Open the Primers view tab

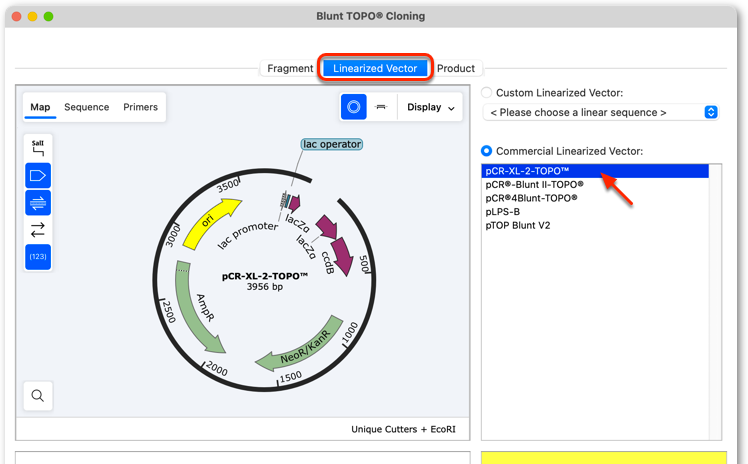click(x=140, y=107)
